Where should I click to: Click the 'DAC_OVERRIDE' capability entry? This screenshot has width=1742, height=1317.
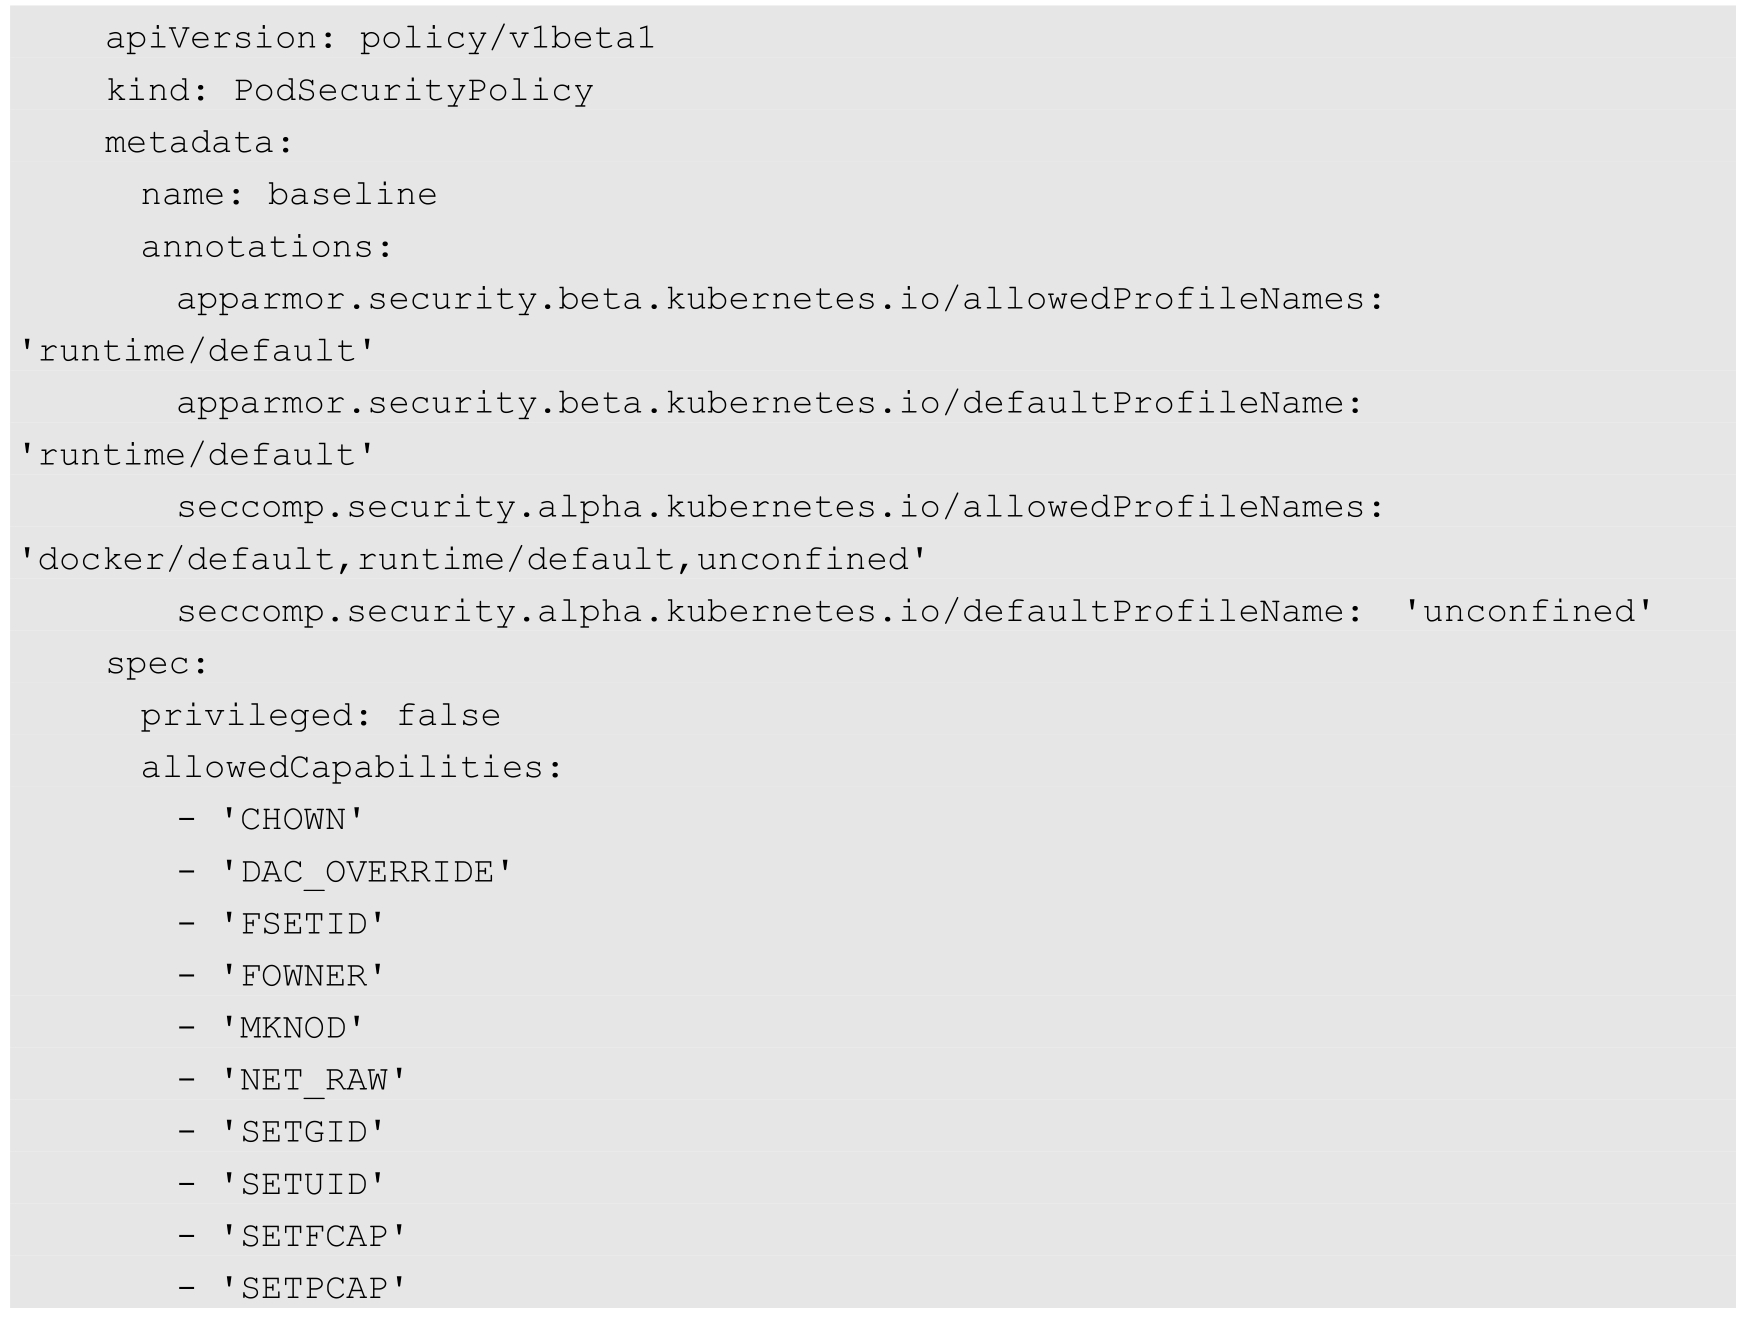(367, 872)
